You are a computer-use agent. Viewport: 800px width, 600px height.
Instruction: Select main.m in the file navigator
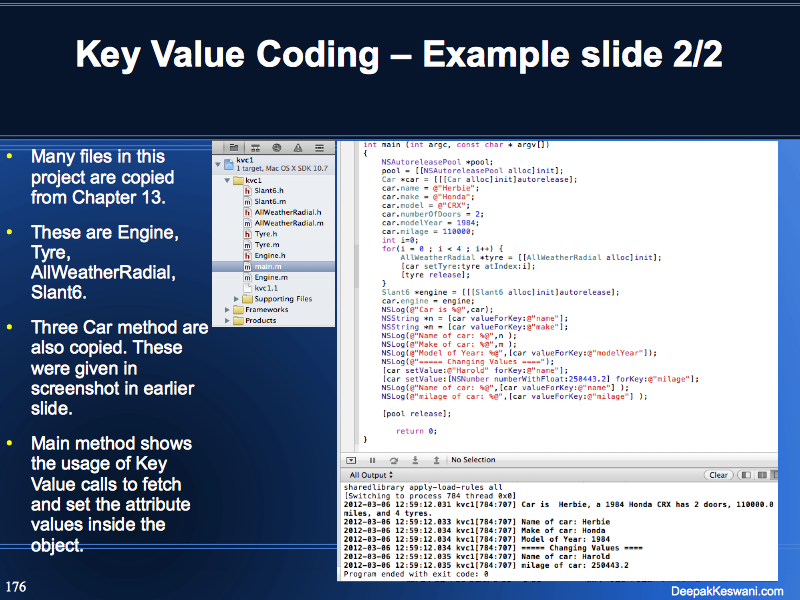(x=268, y=266)
